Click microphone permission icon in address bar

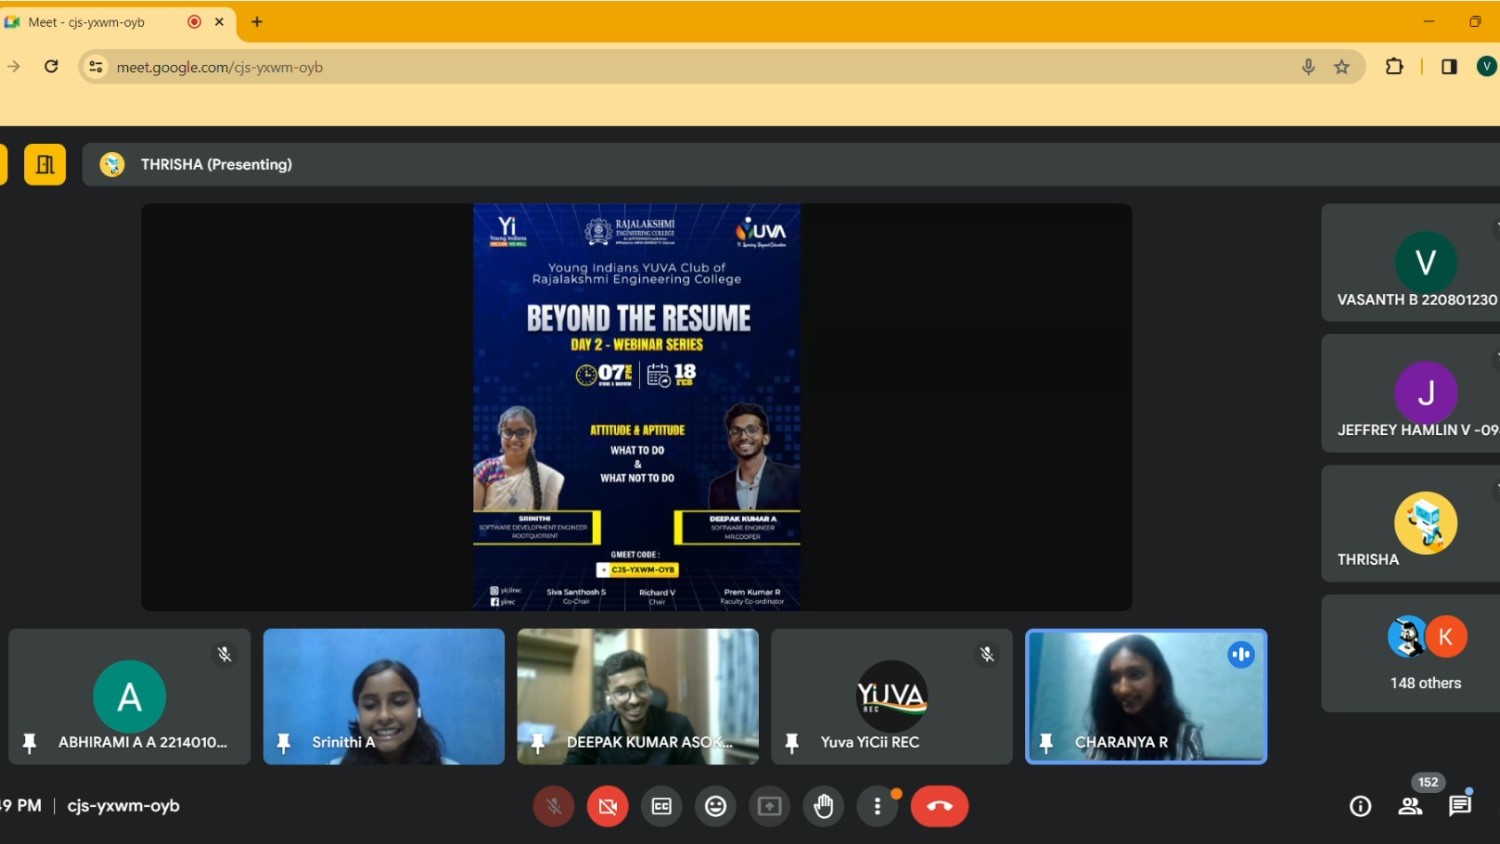(1308, 67)
